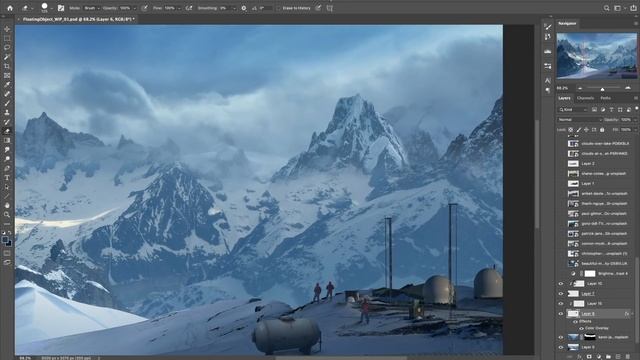Select the Magic Wand selection tool
This screenshot has height=360, width=640.
click(x=7, y=57)
